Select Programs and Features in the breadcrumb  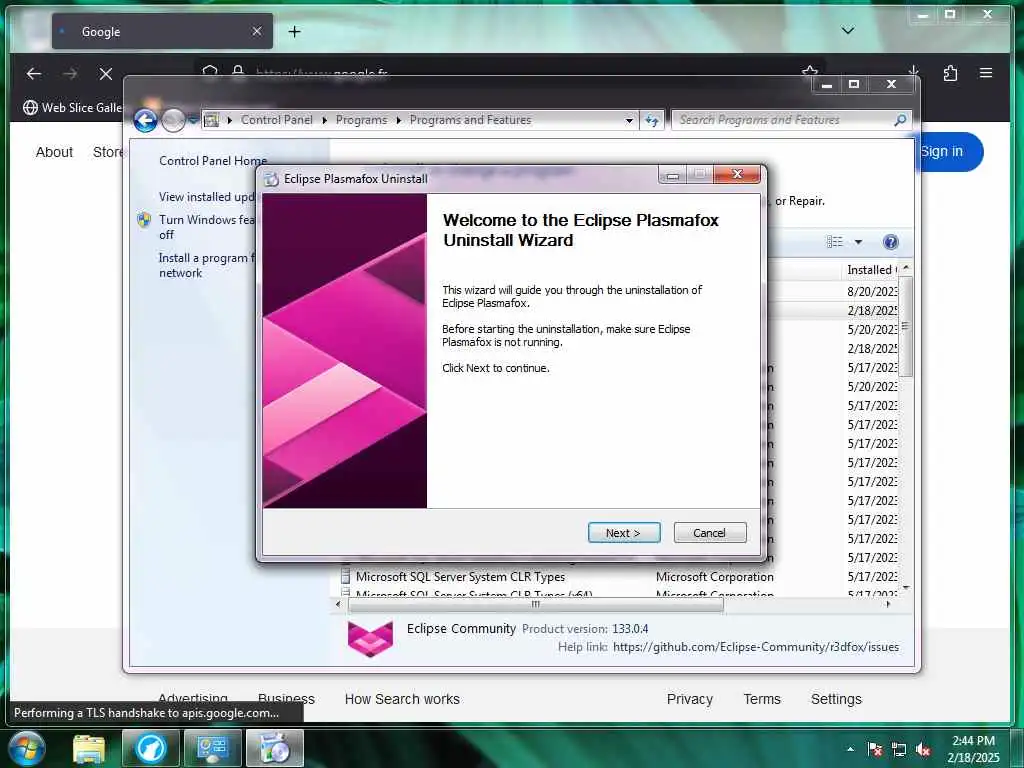click(x=470, y=120)
